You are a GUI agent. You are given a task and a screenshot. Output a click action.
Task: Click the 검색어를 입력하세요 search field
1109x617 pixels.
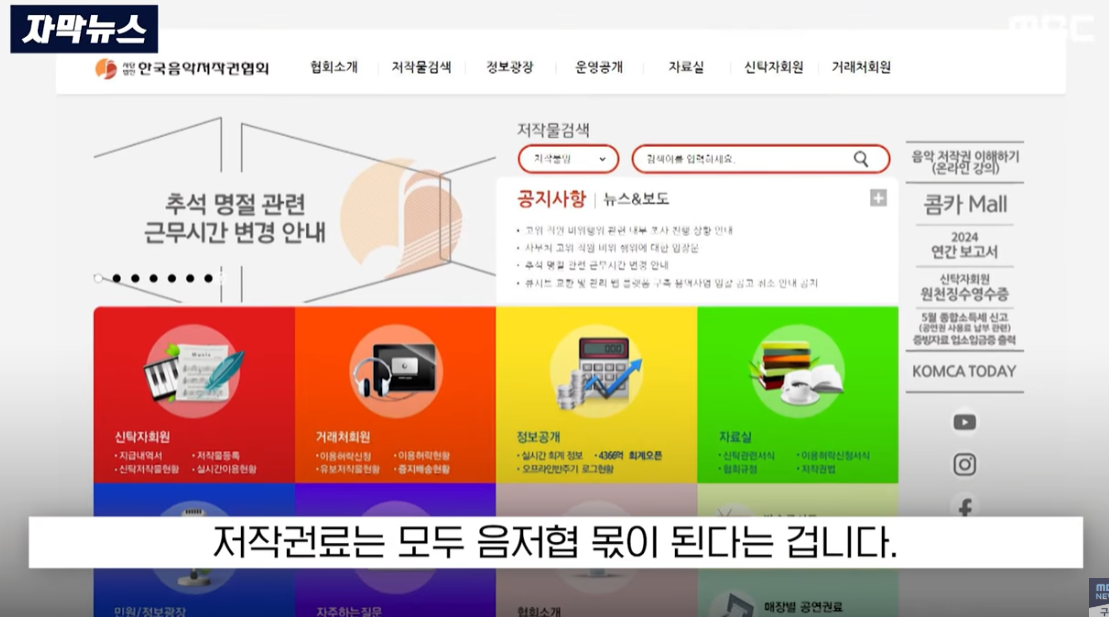pos(740,159)
